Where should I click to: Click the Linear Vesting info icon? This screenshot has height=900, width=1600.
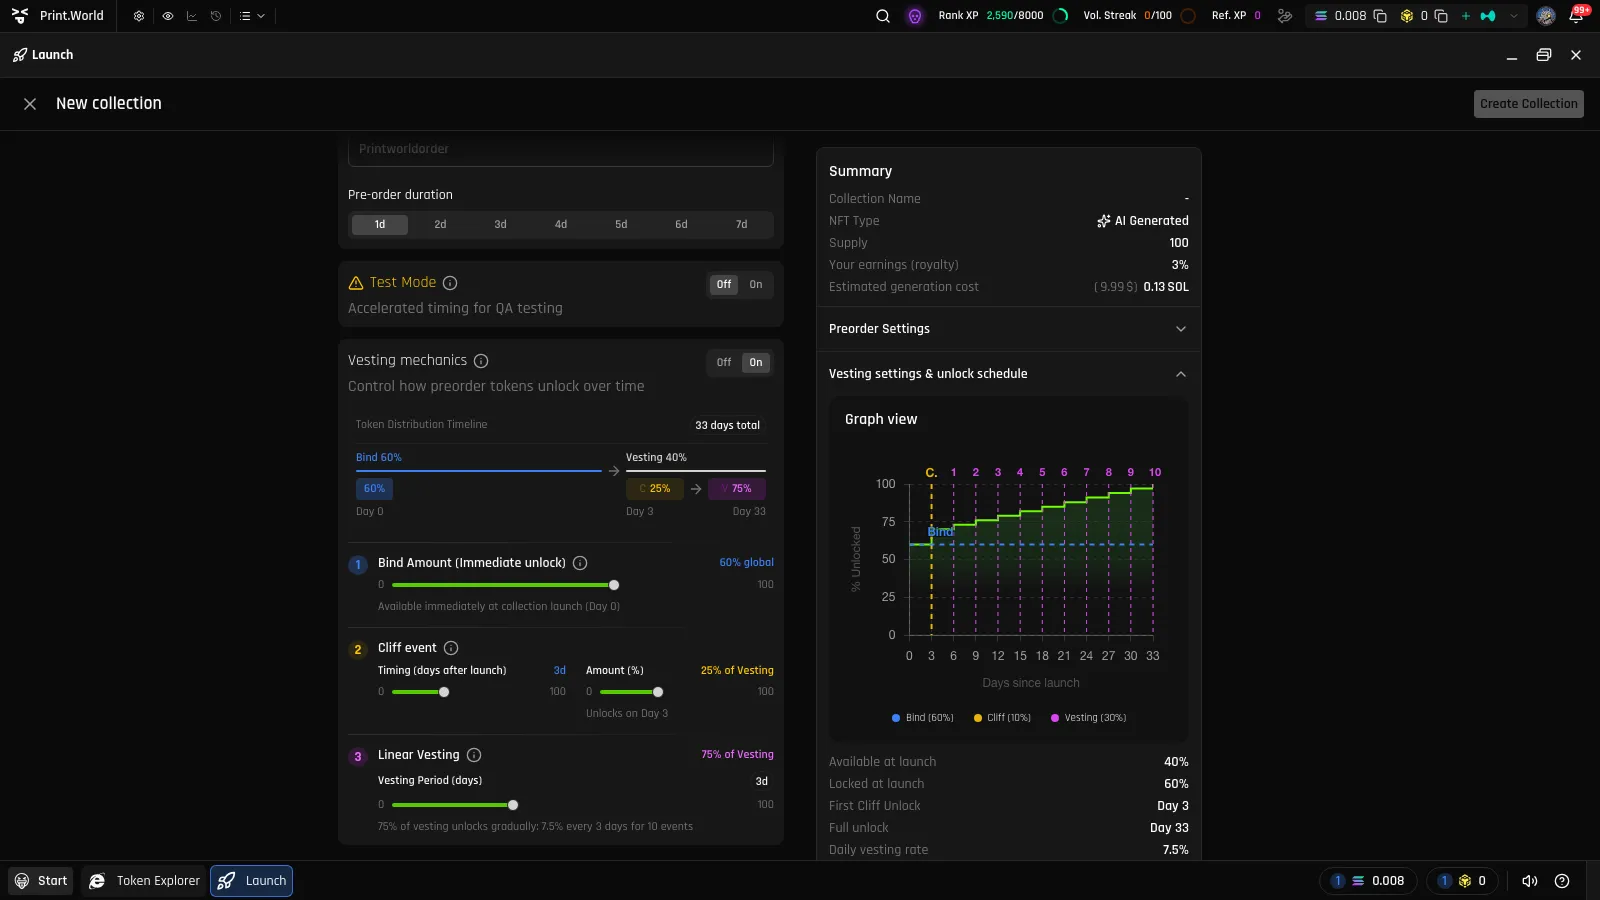(x=474, y=755)
